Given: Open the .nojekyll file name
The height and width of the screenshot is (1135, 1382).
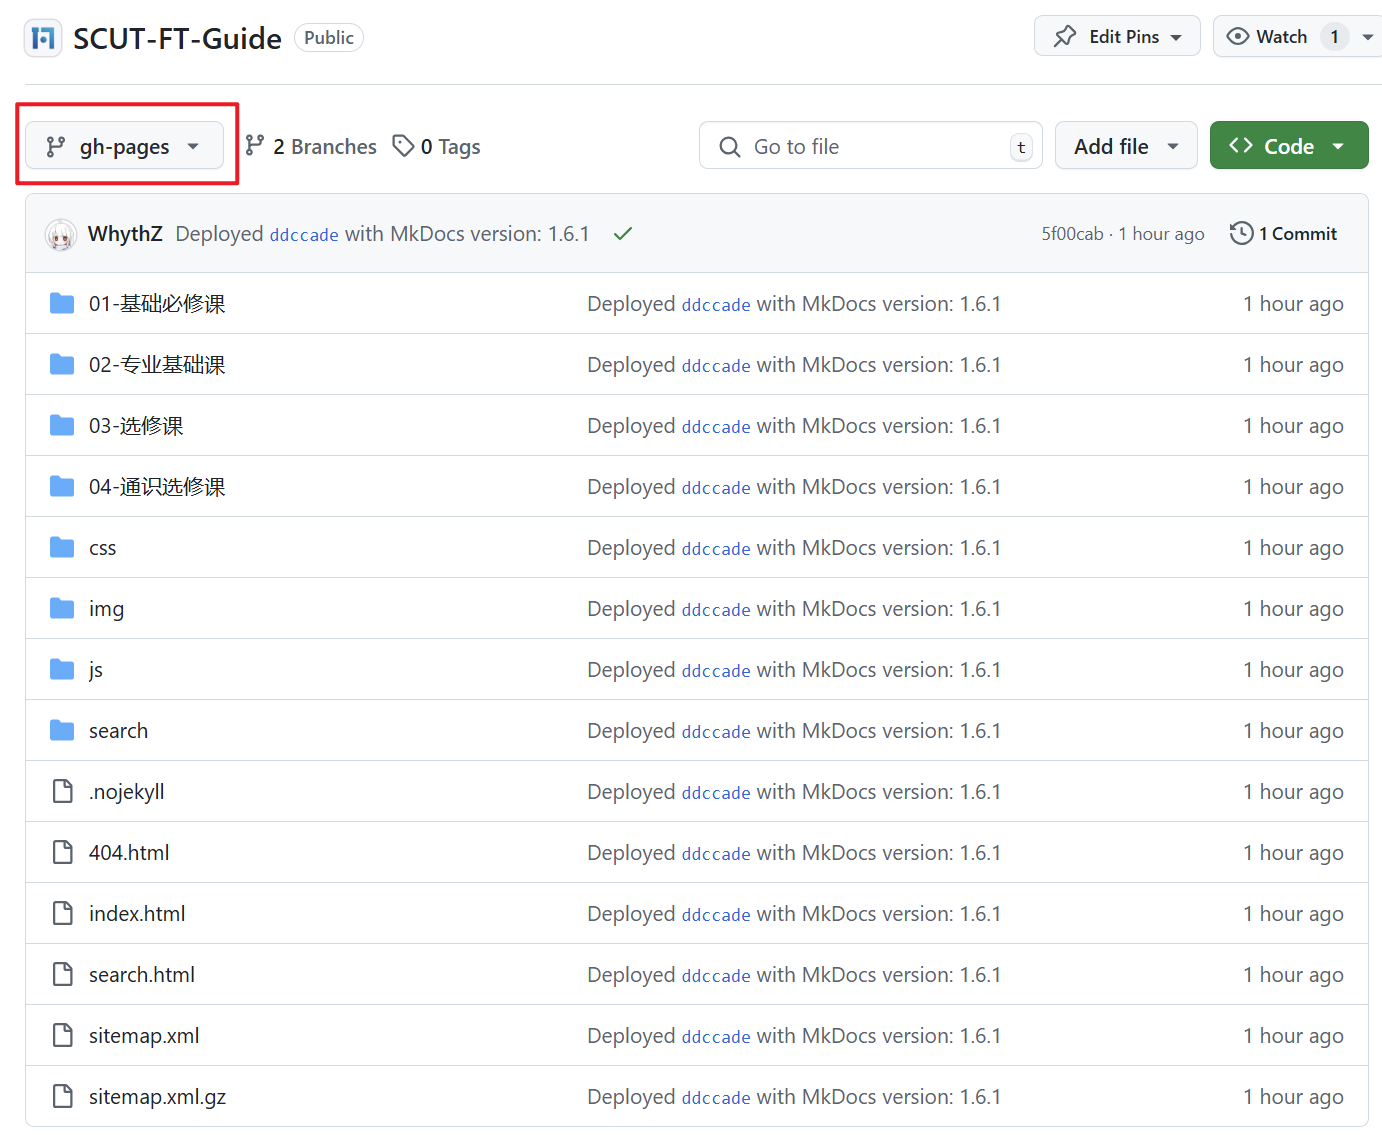Looking at the screenshot, I should point(127,792).
